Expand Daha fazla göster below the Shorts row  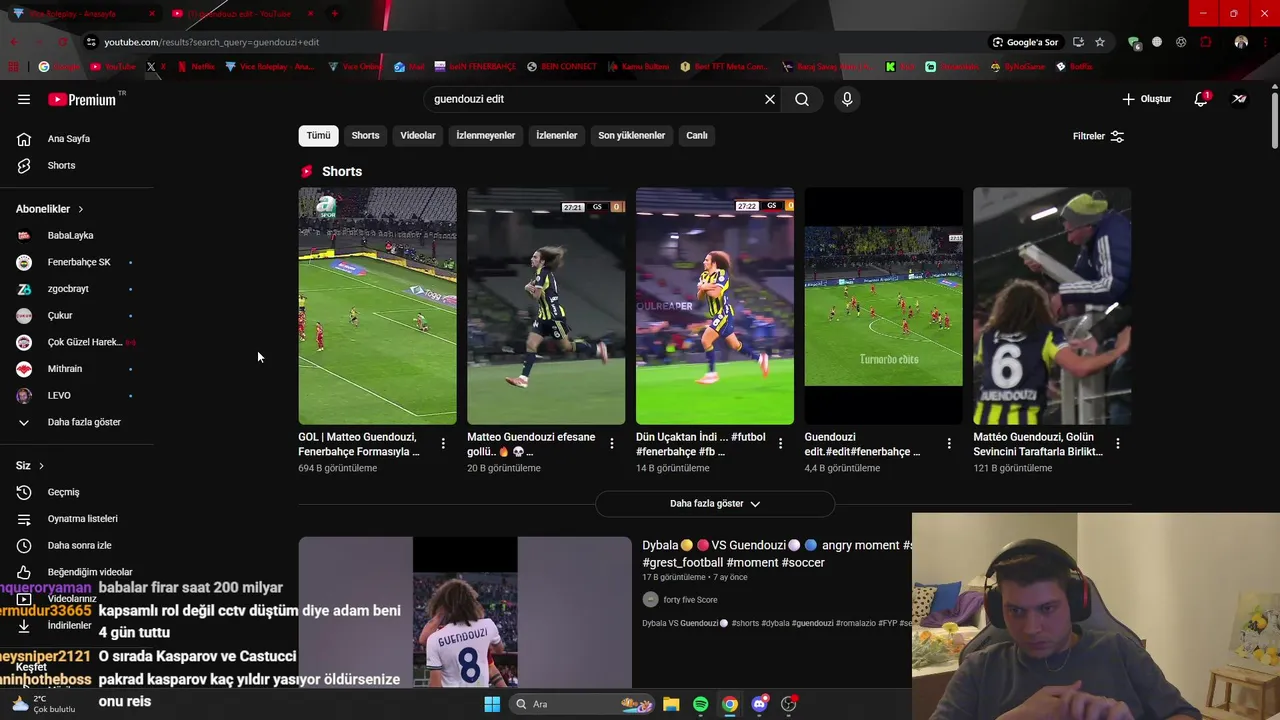click(715, 504)
